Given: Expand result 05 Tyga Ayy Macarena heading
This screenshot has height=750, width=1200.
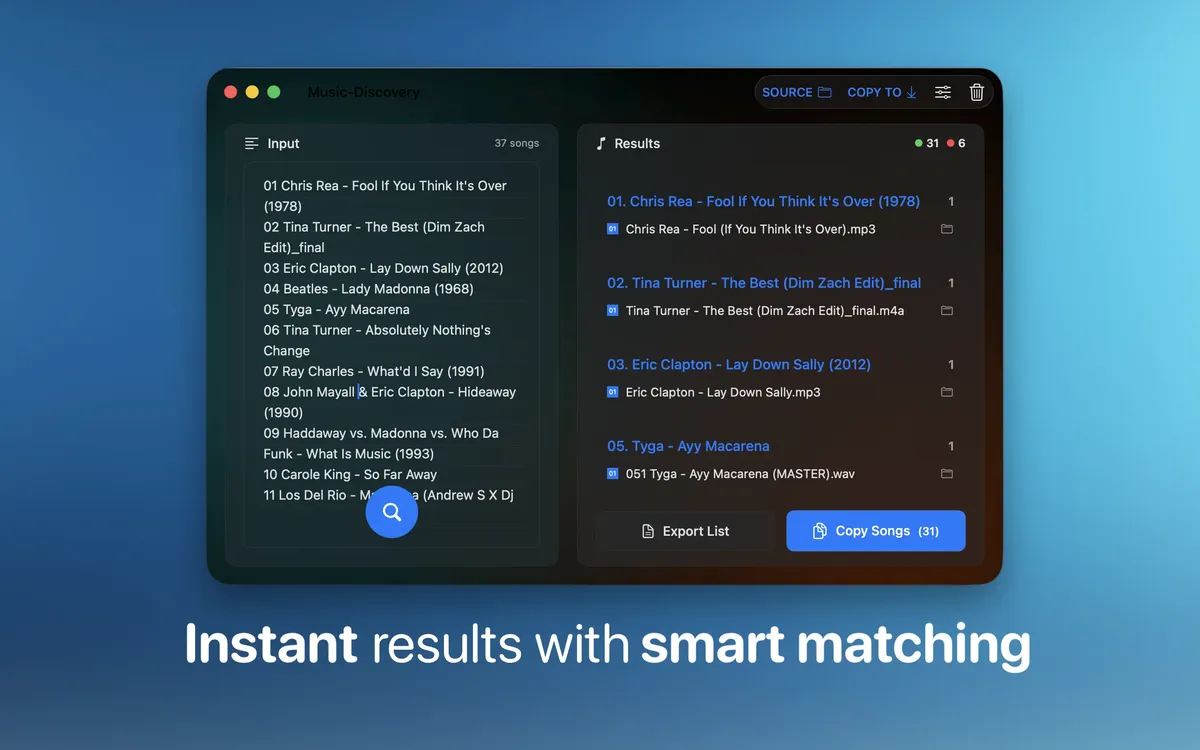Looking at the screenshot, I should pyautogui.click(x=688, y=446).
